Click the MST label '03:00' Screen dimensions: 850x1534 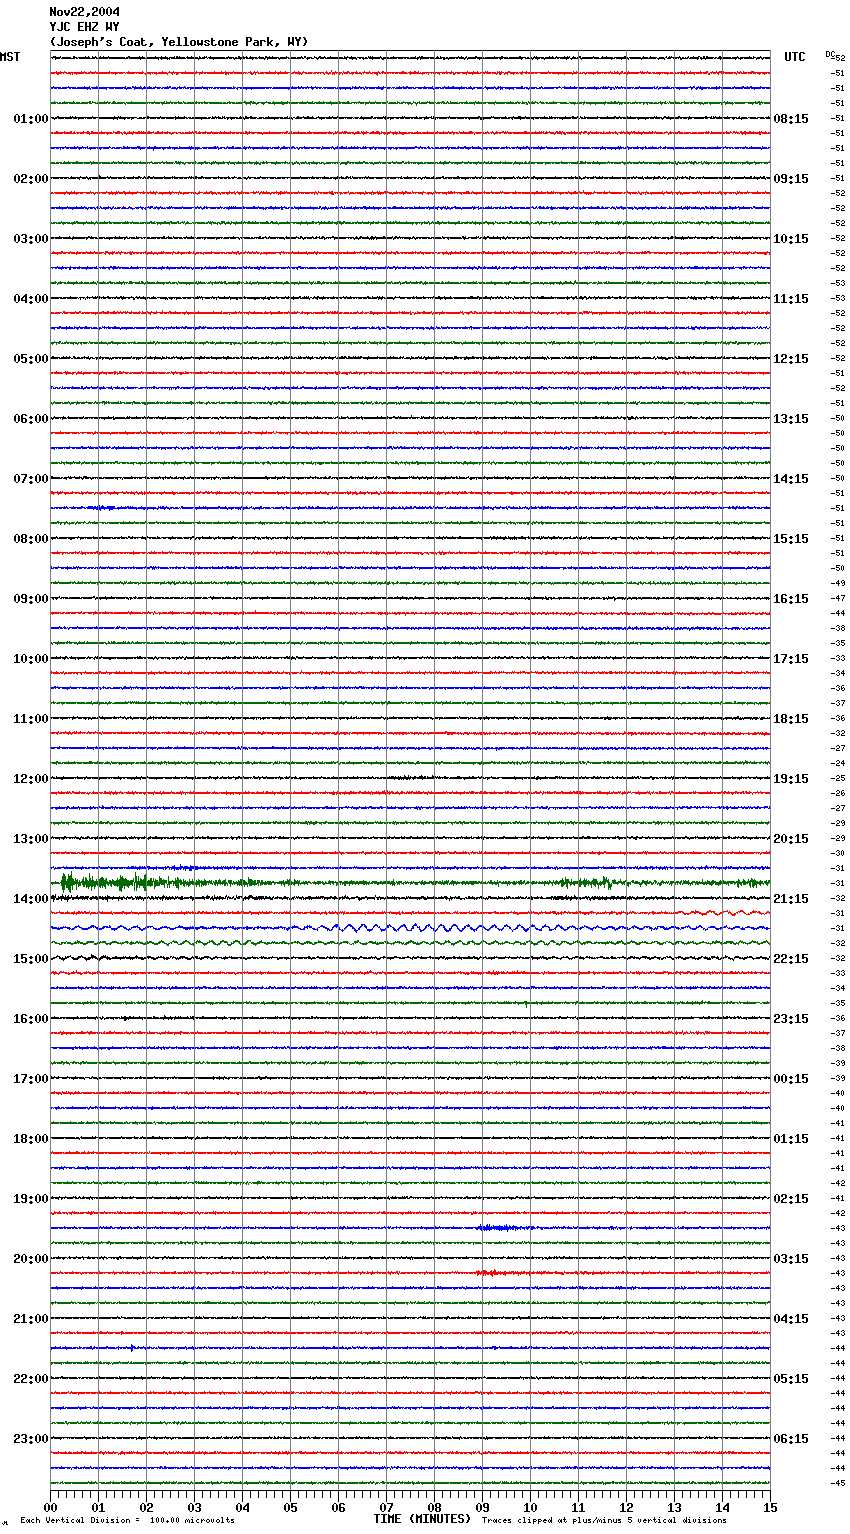(31, 239)
